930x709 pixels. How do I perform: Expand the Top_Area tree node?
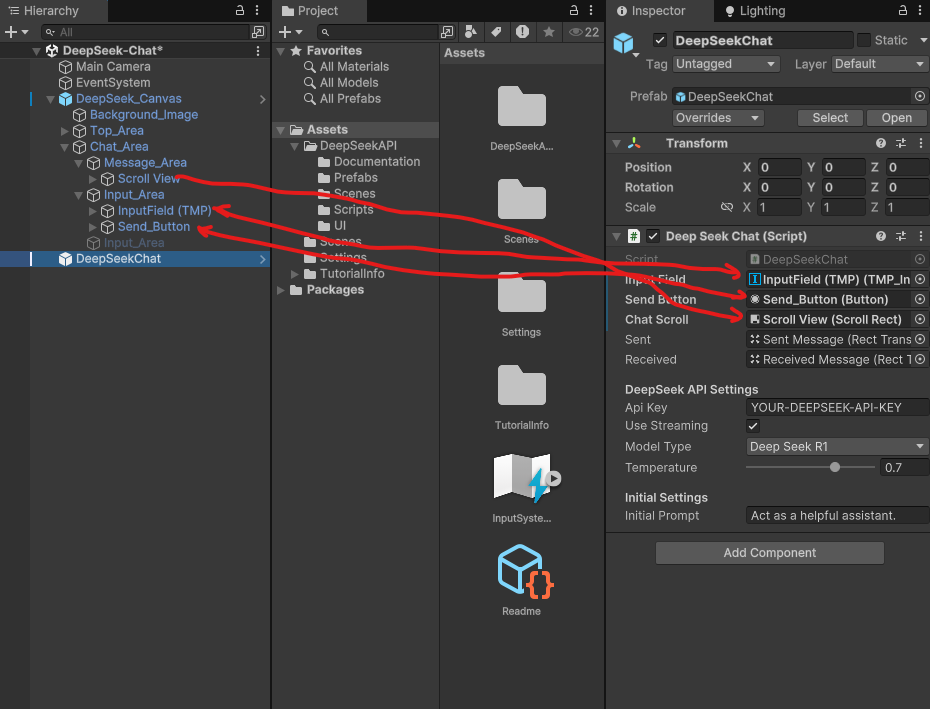65,131
